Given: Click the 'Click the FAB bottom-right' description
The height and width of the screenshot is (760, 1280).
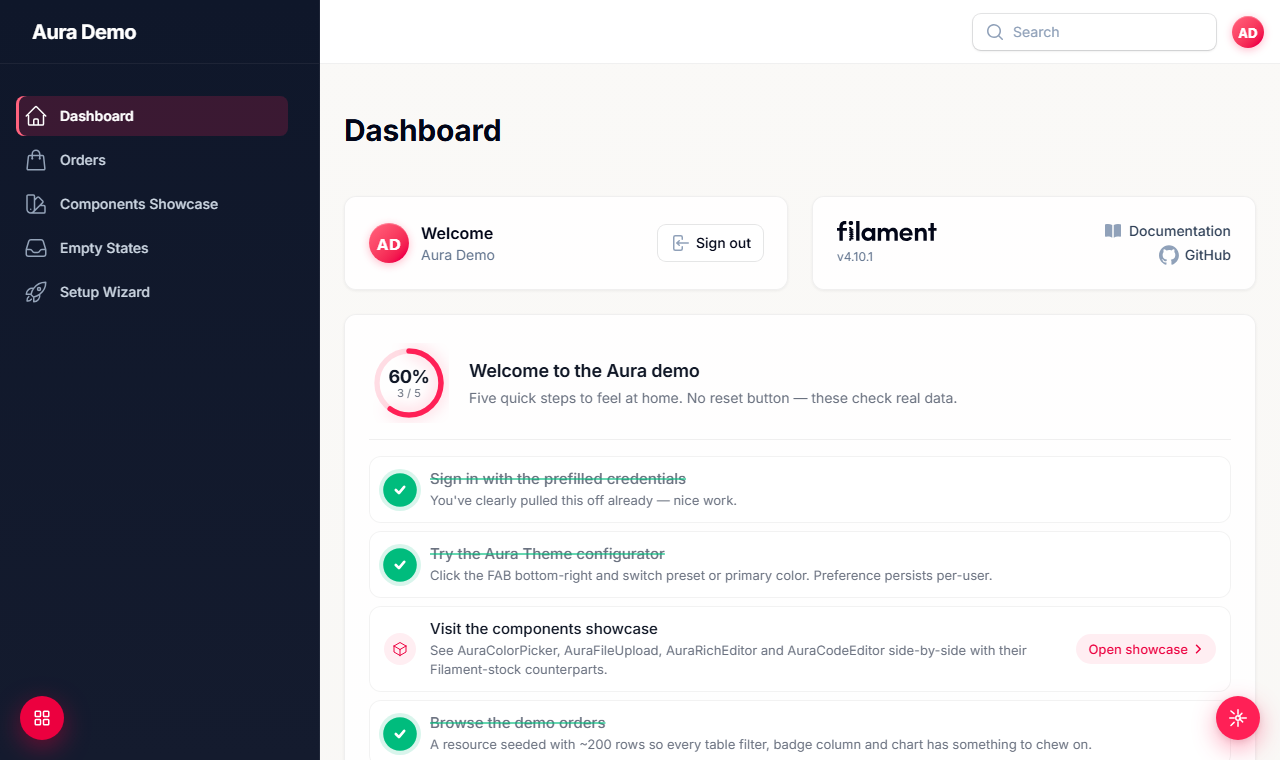Looking at the screenshot, I should click(x=711, y=575).
